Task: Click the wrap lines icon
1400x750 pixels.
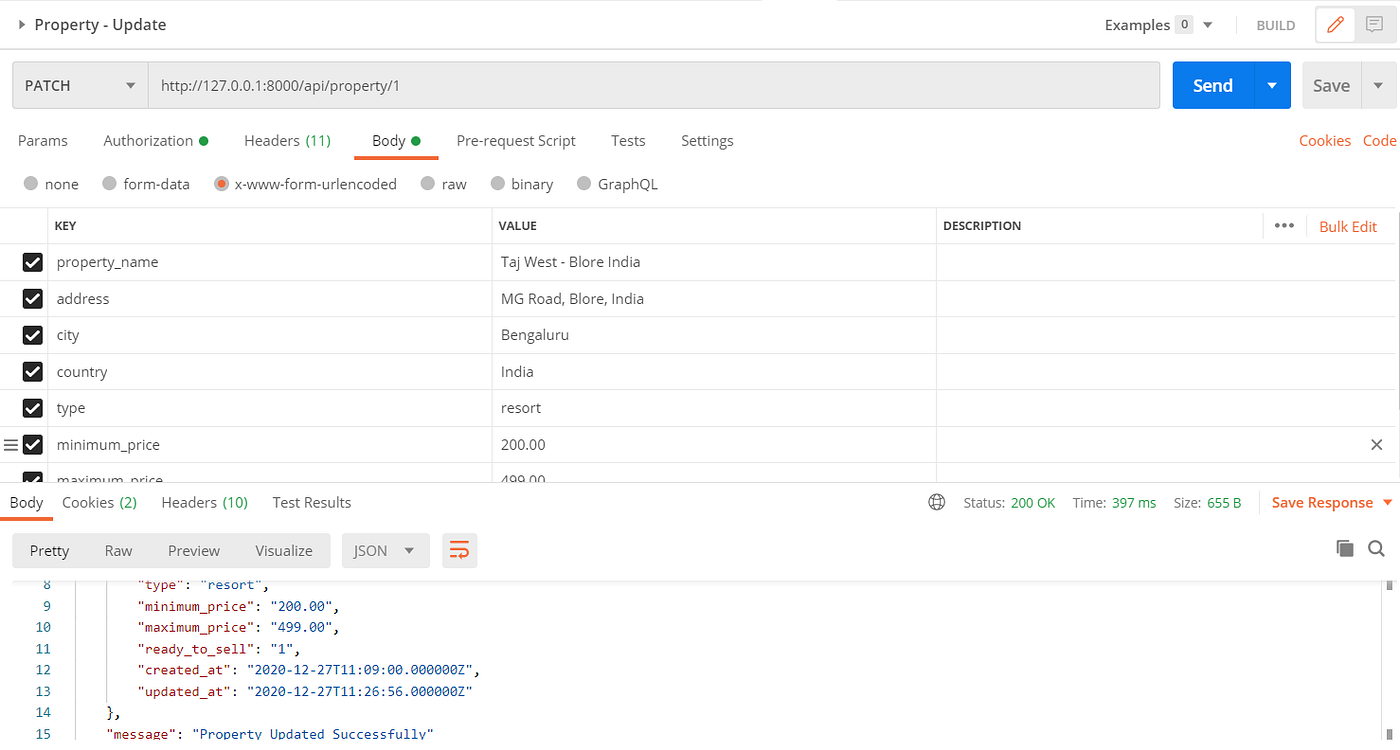Action: click(460, 550)
